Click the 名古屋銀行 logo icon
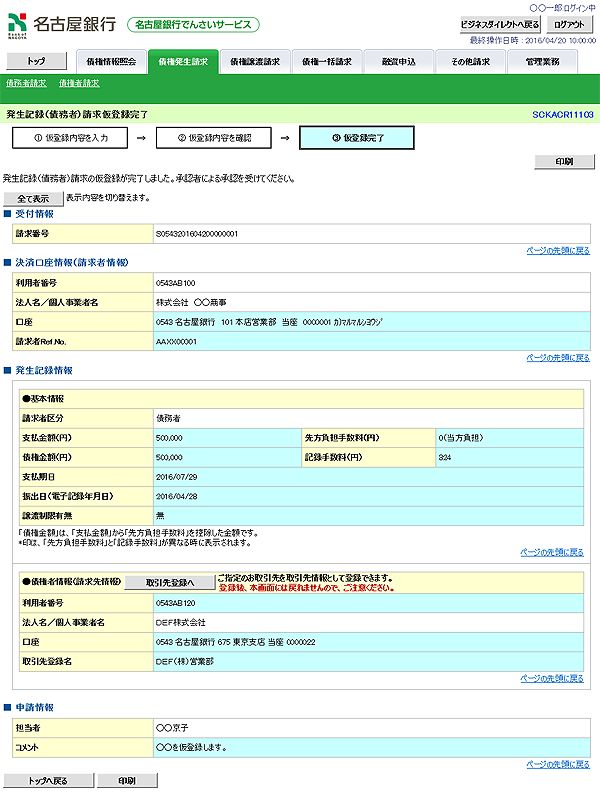This screenshot has height=796, width=600. [17, 26]
